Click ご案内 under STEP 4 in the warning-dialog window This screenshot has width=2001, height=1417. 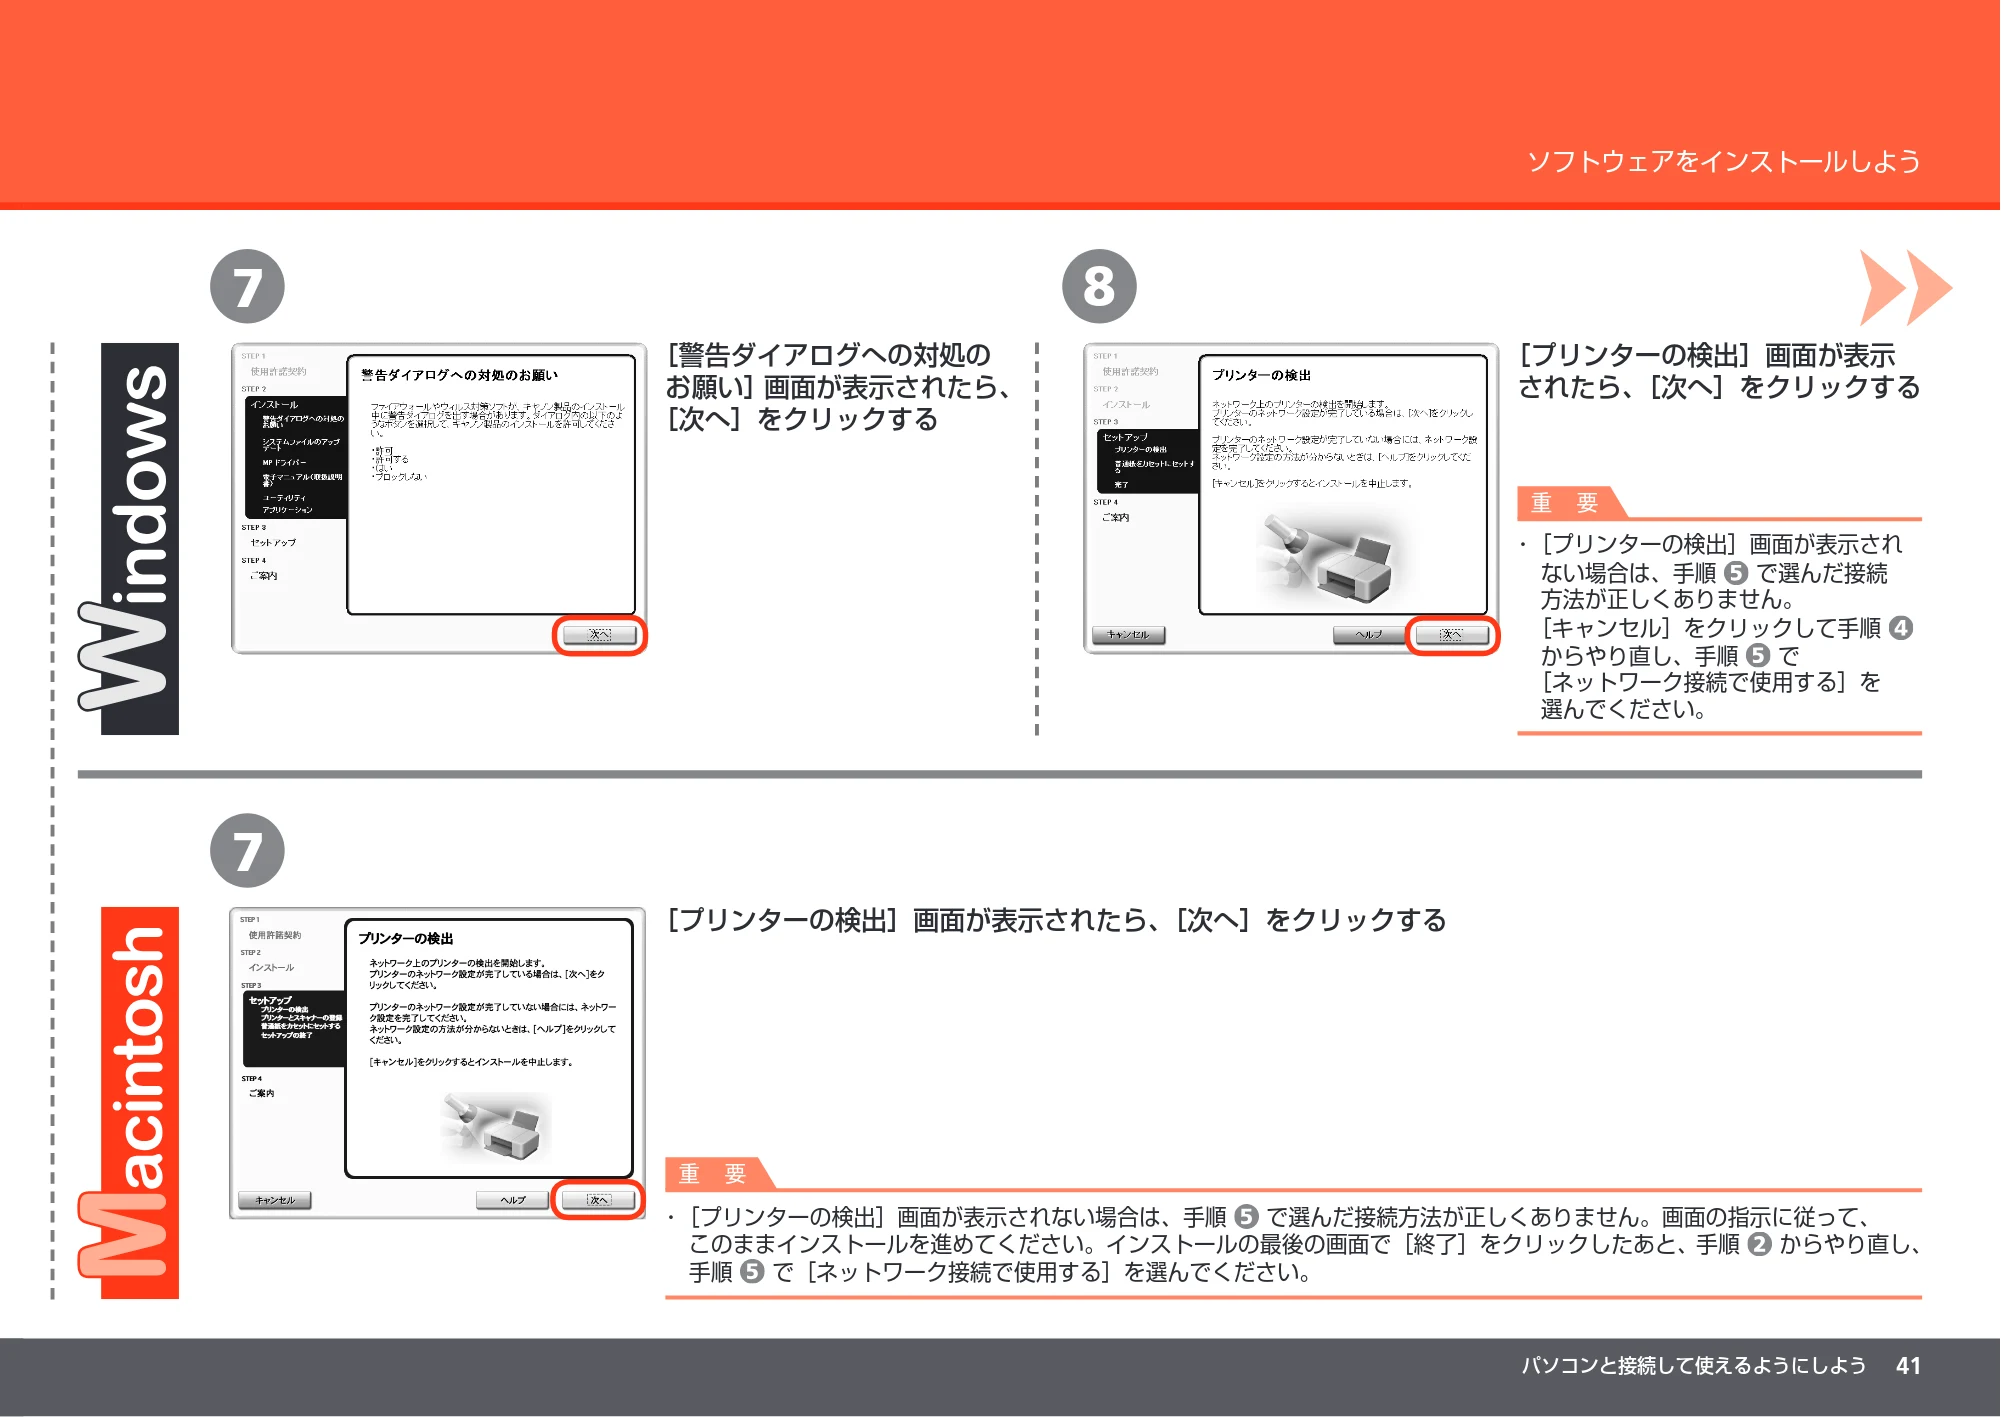pos(264,576)
